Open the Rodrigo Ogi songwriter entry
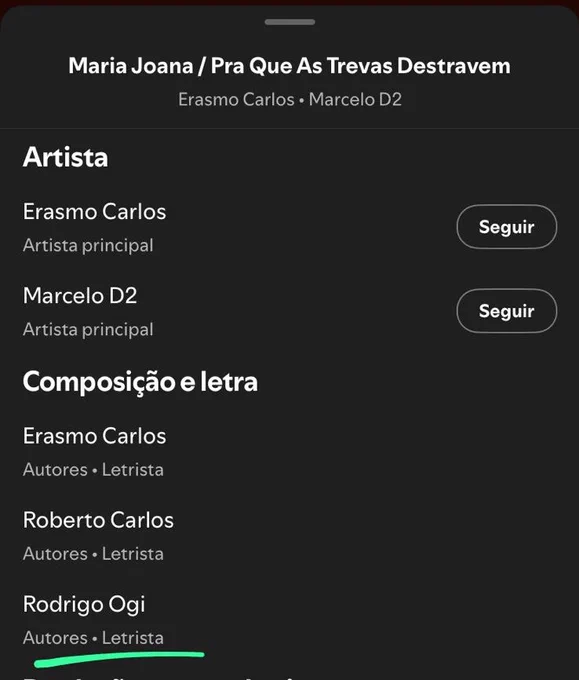579x680 pixels. tap(84, 605)
